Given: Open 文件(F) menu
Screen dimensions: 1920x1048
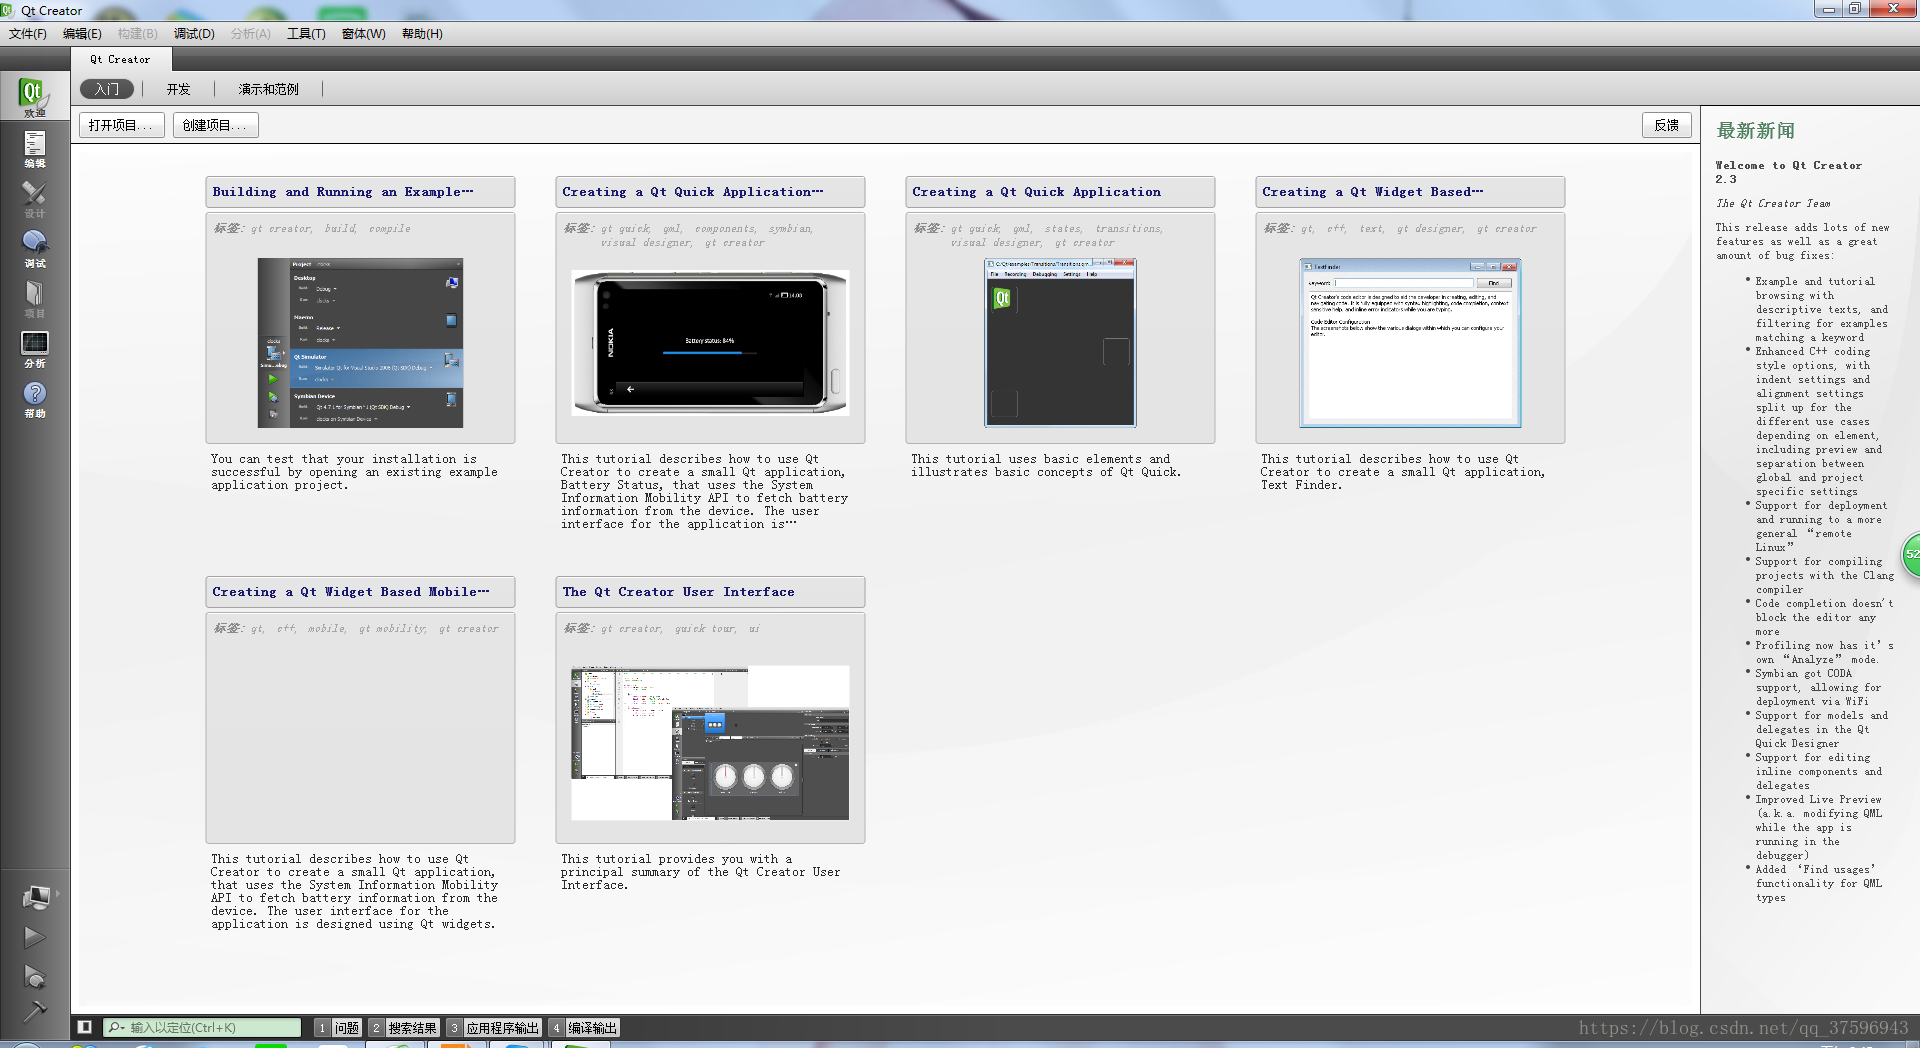Looking at the screenshot, I should [28, 33].
